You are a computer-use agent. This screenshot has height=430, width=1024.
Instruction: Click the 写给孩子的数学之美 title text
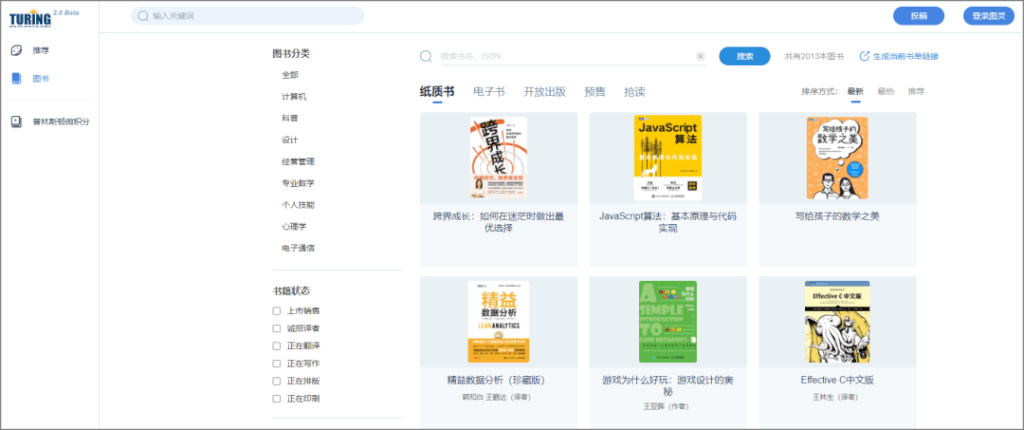837,216
